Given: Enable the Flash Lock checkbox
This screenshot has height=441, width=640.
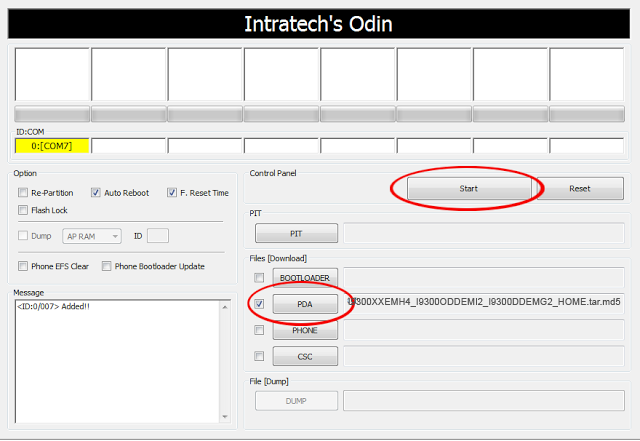Looking at the screenshot, I should pos(23,210).
